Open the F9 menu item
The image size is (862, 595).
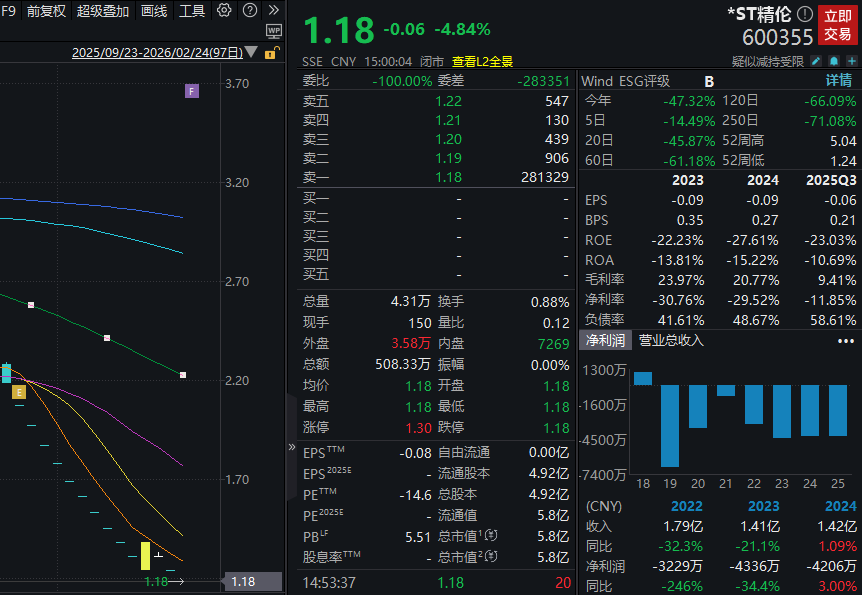pyautogui.click(x=8, y=11)
